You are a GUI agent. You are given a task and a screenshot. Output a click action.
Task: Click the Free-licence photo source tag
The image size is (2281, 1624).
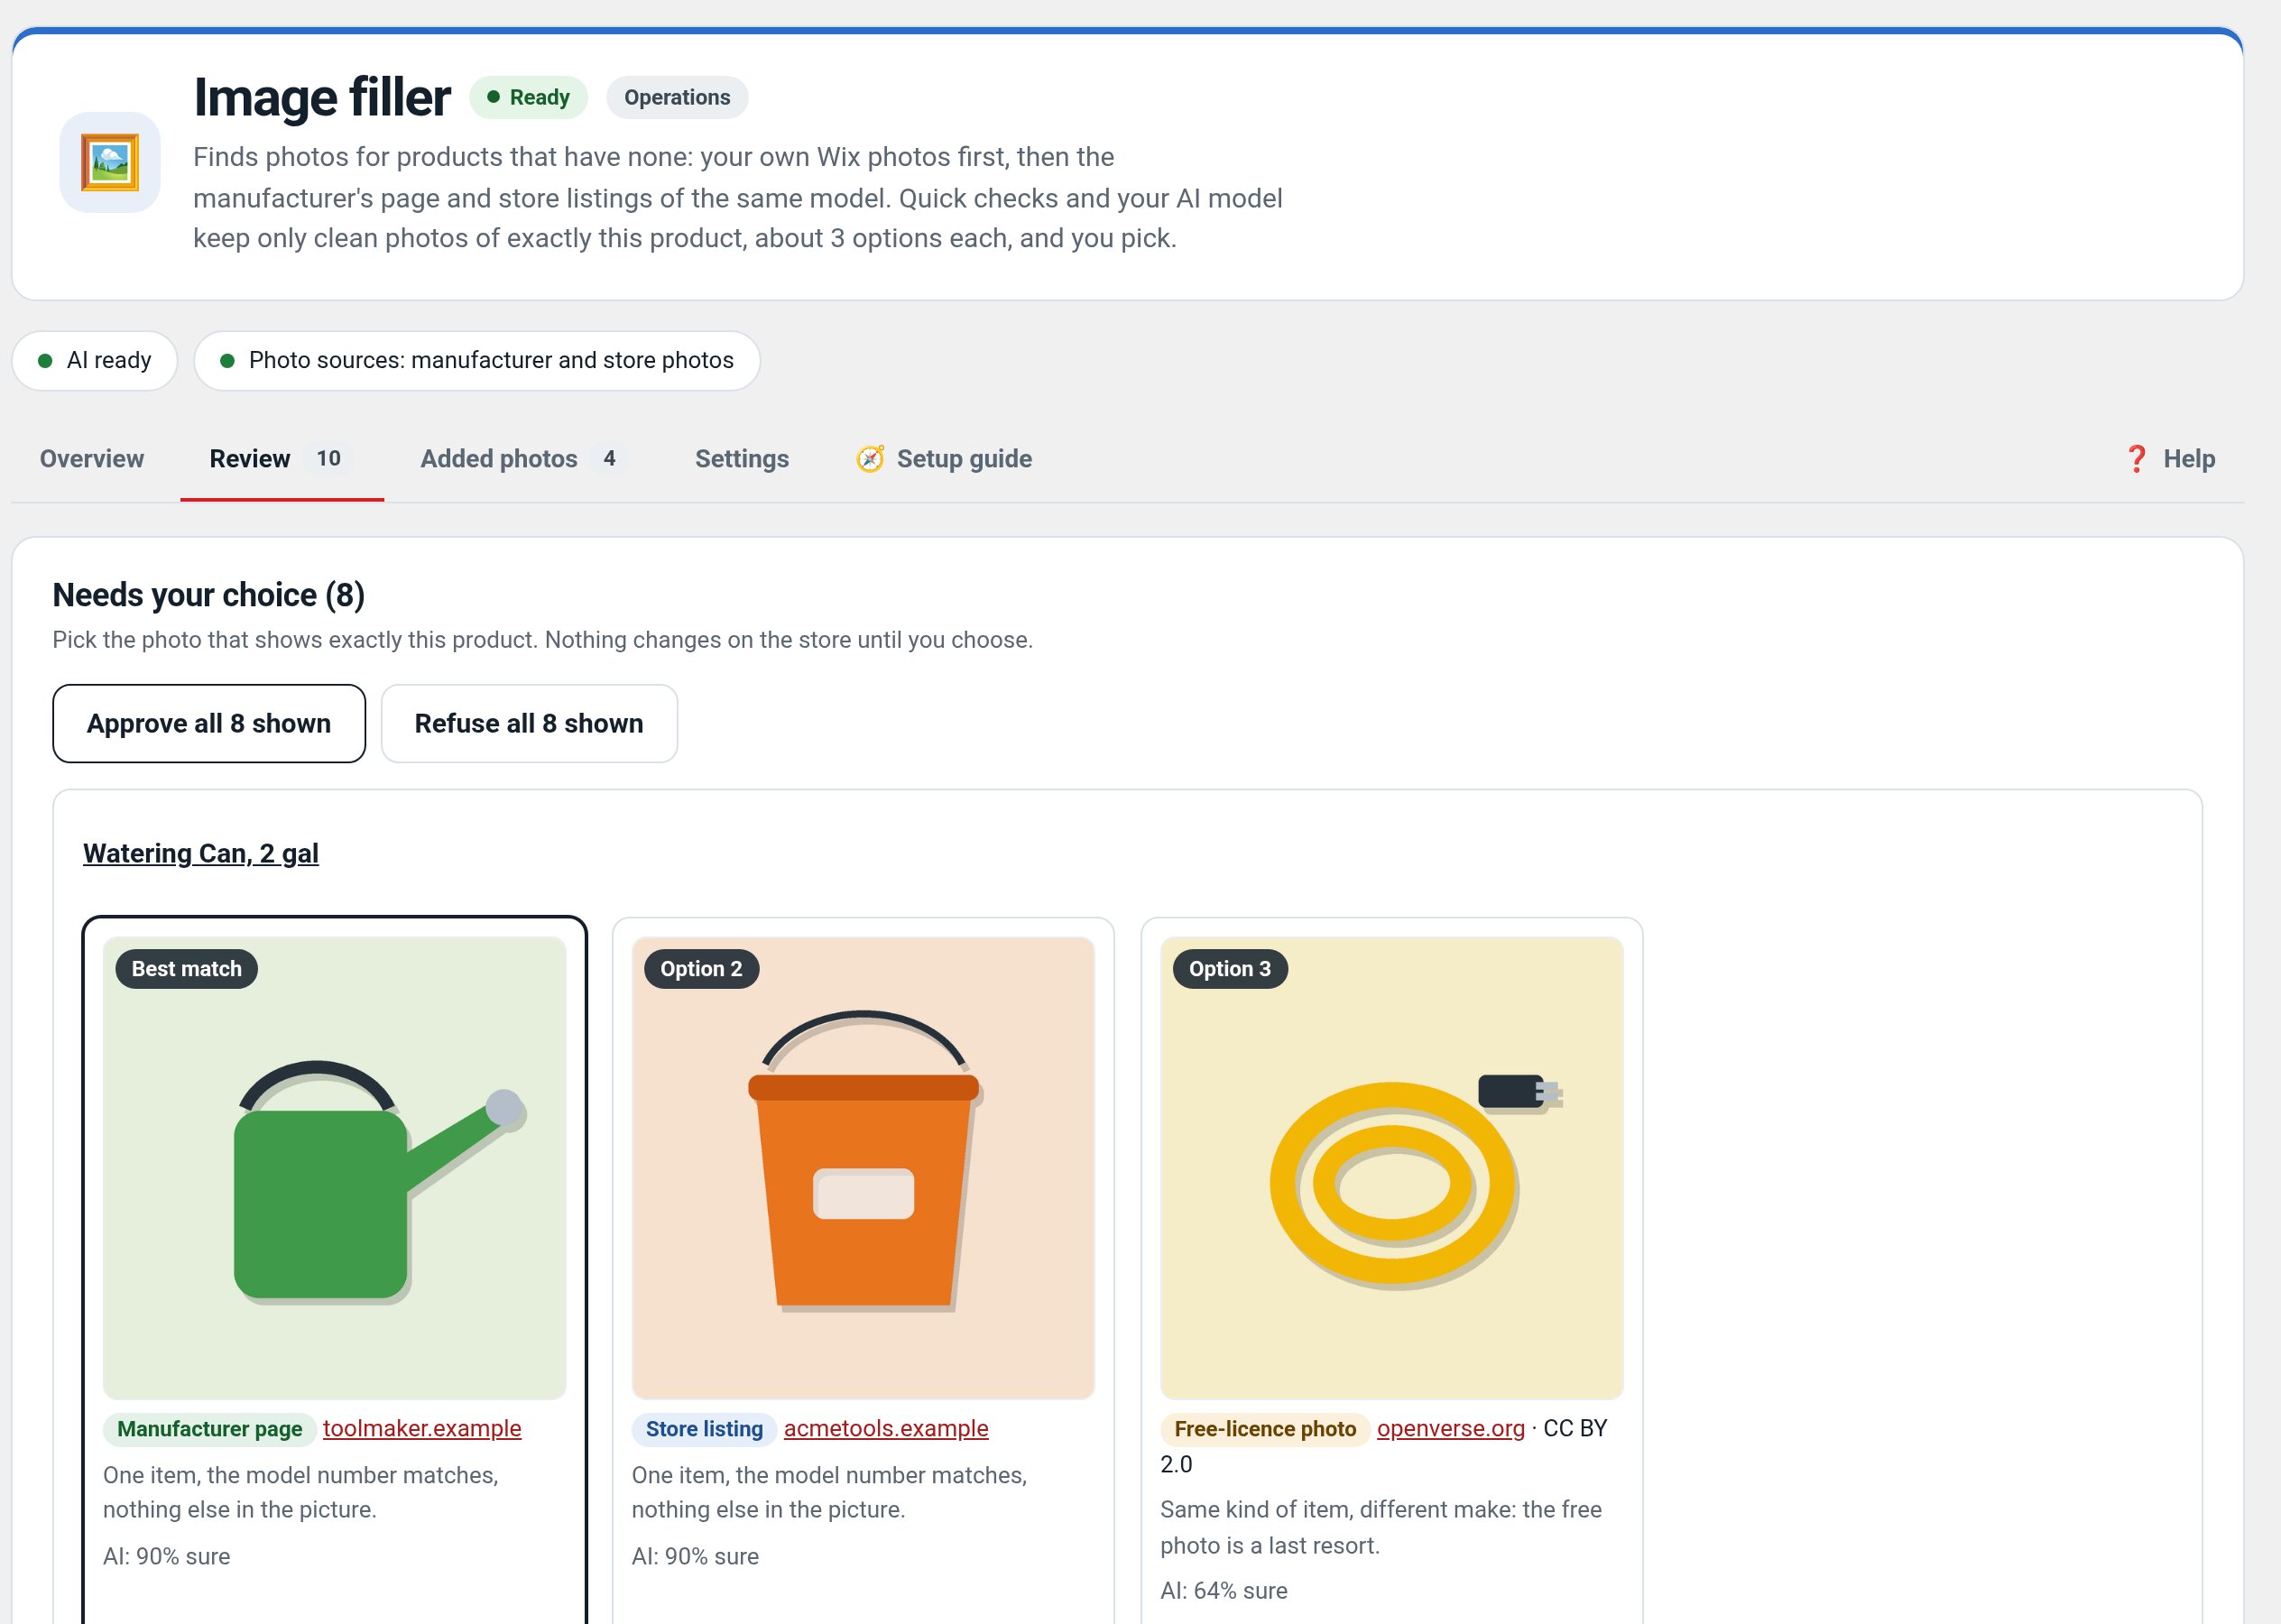click(x=1265, y=1429)
